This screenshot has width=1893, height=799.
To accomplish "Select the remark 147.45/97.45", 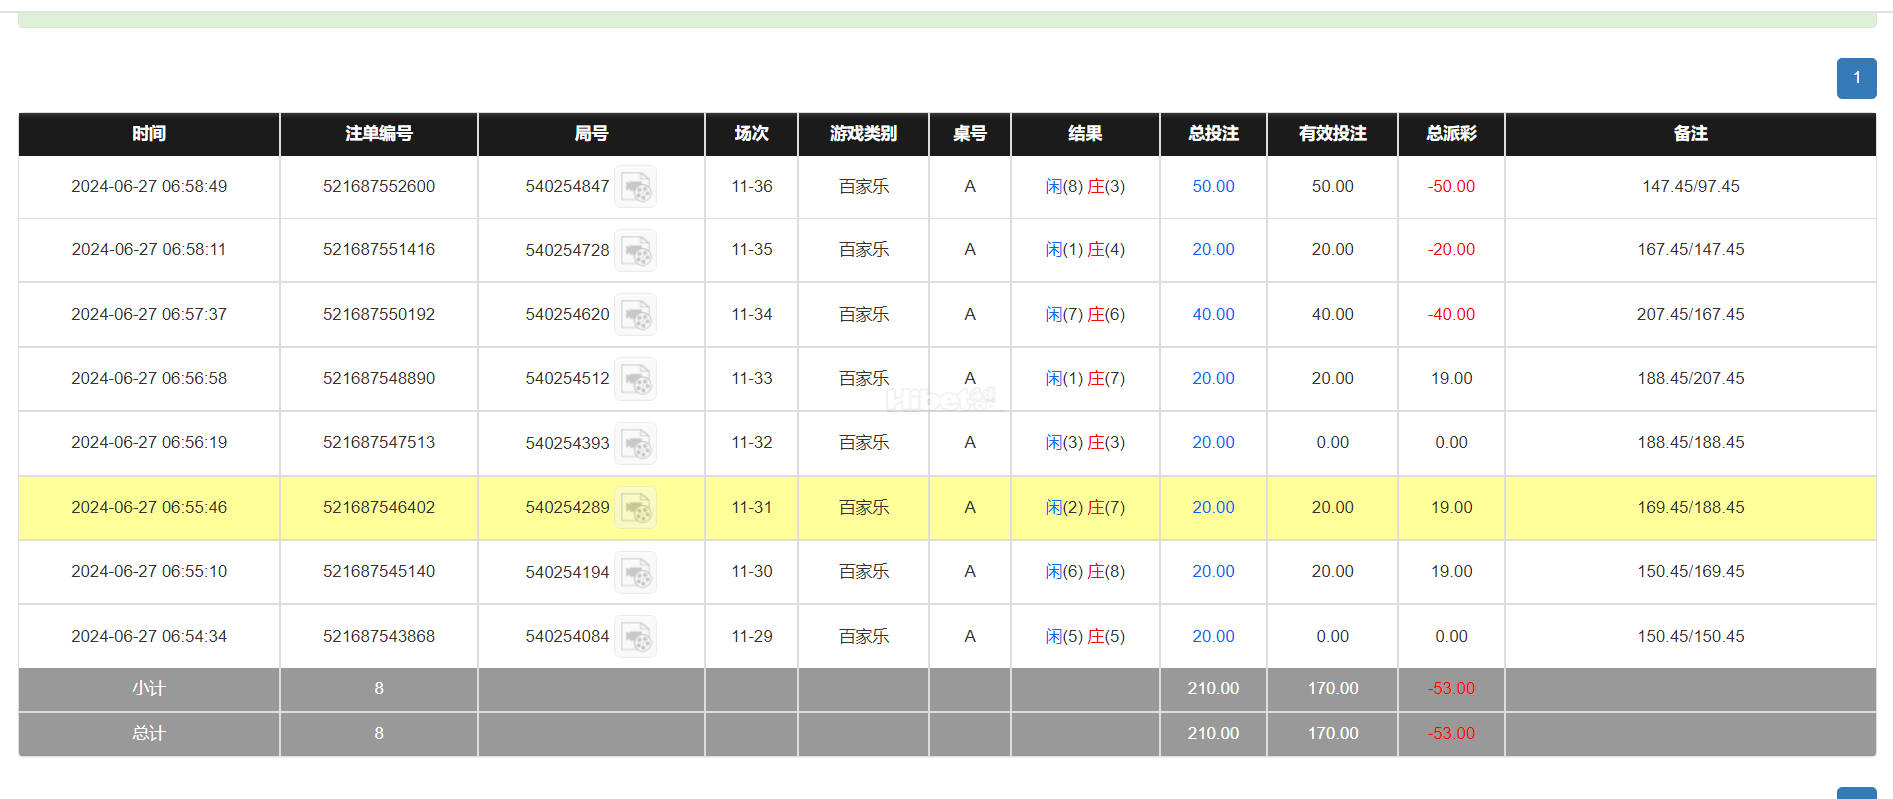I will [x=1690, y=186].
